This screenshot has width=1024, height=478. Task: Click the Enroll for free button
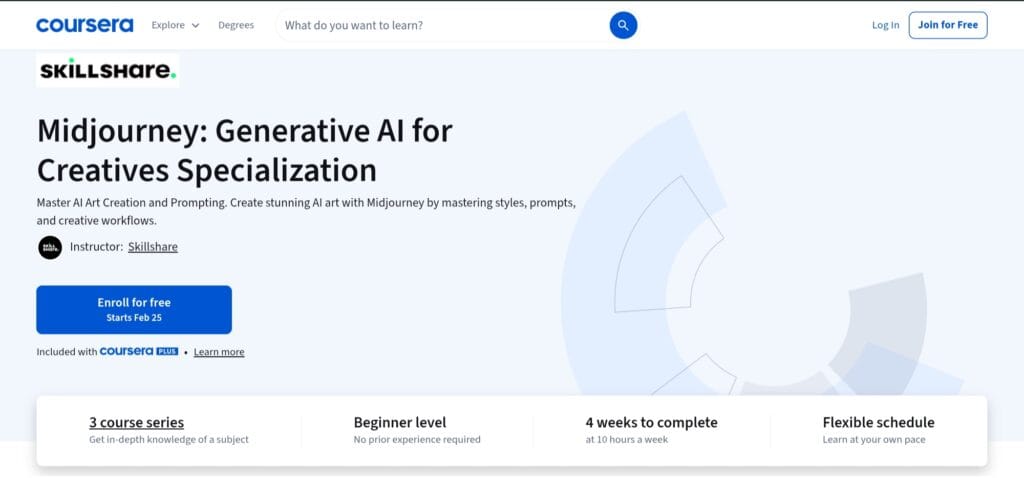point(134,310)
